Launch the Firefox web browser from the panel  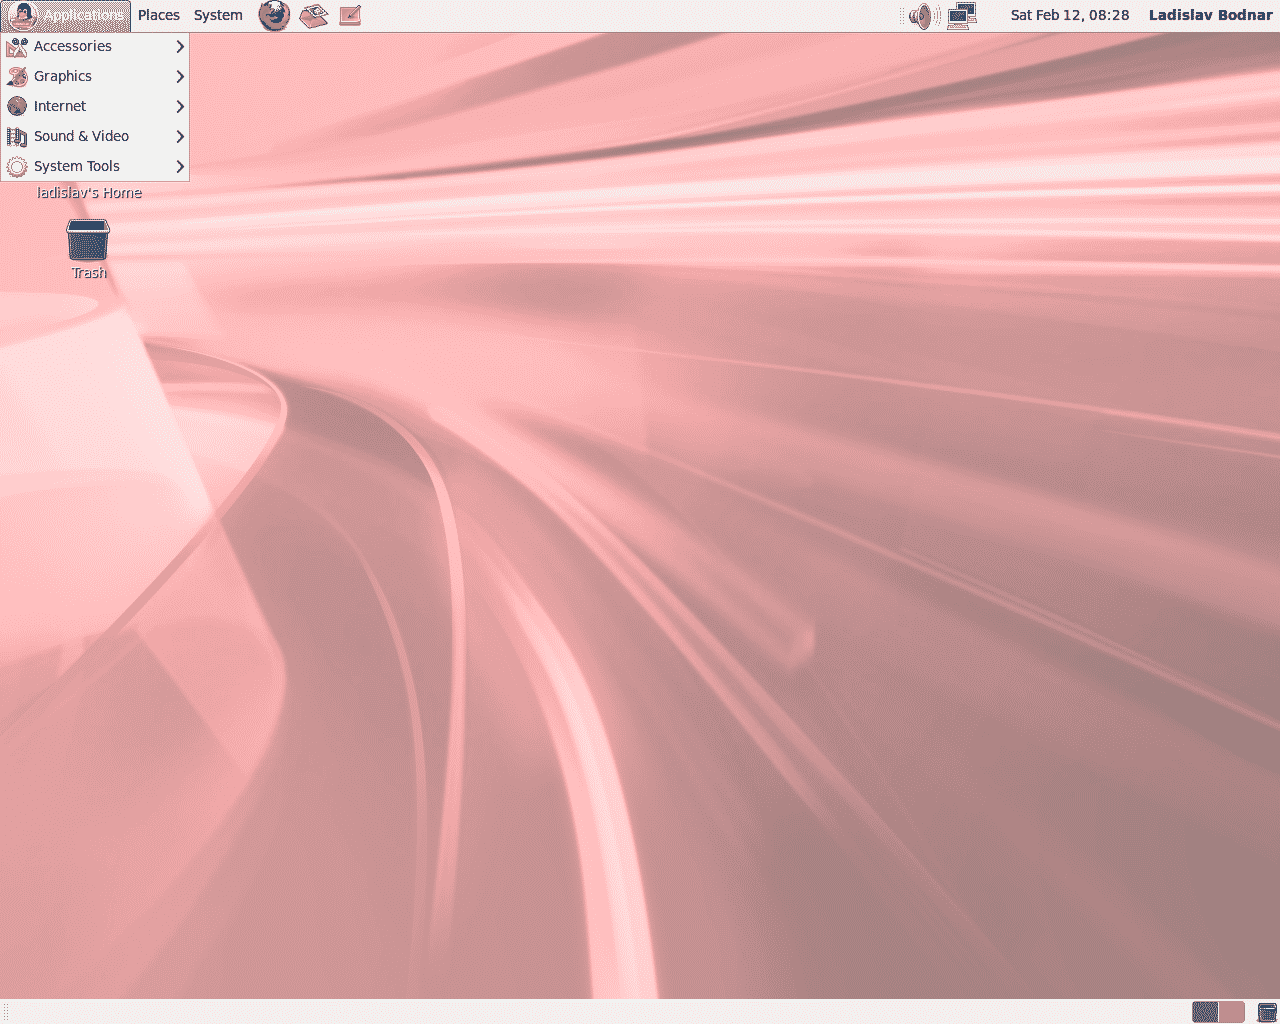pyautogui.click(x=274, y=15)
